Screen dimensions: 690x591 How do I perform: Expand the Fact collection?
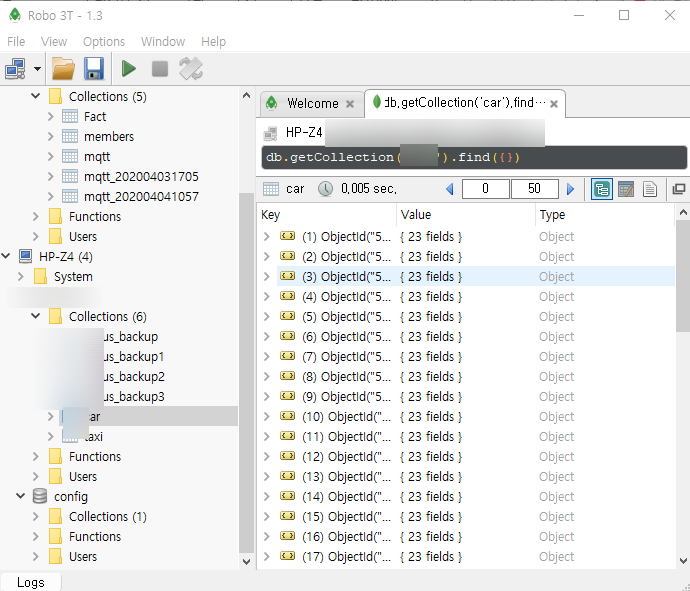(50, 117)
